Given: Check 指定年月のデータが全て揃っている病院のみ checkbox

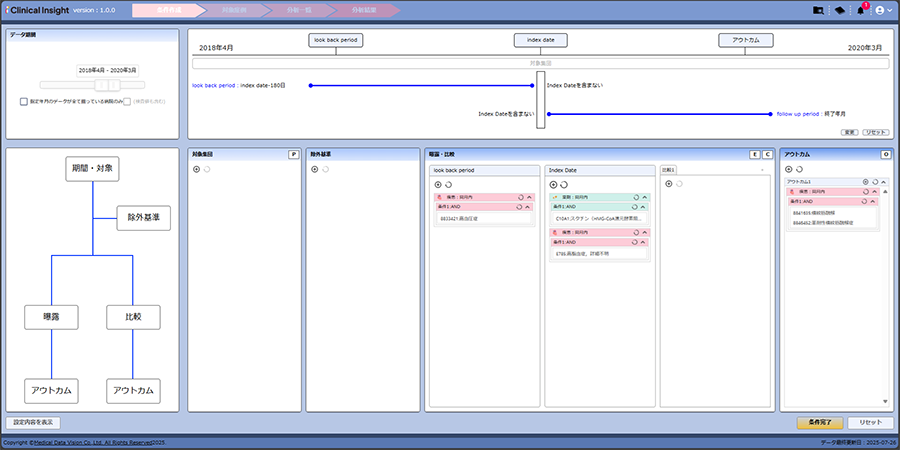Looking at the screenshot, I should click(24, 102).
